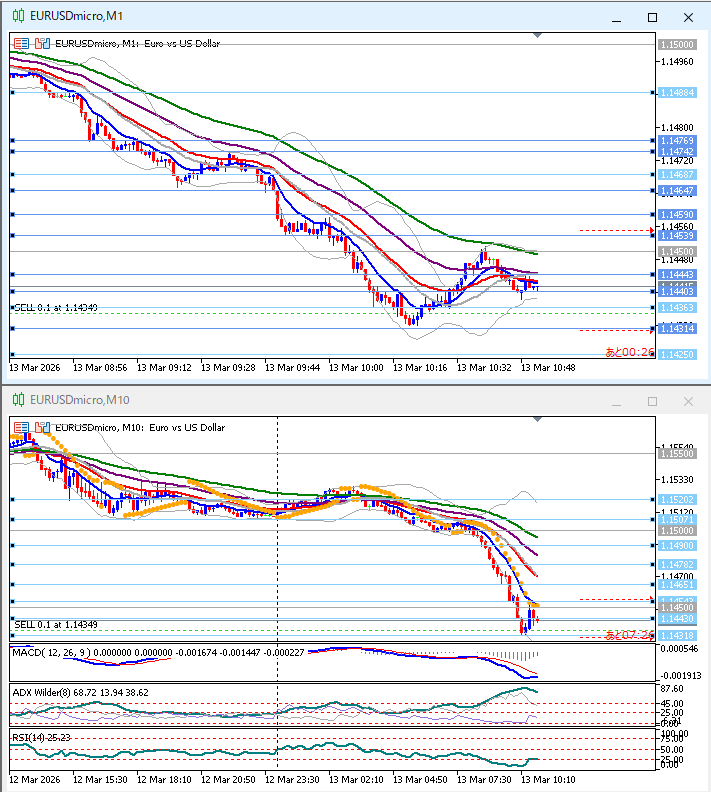
Task: Click the ADX Wilder(8) indicator label
Action: (46, 691)
